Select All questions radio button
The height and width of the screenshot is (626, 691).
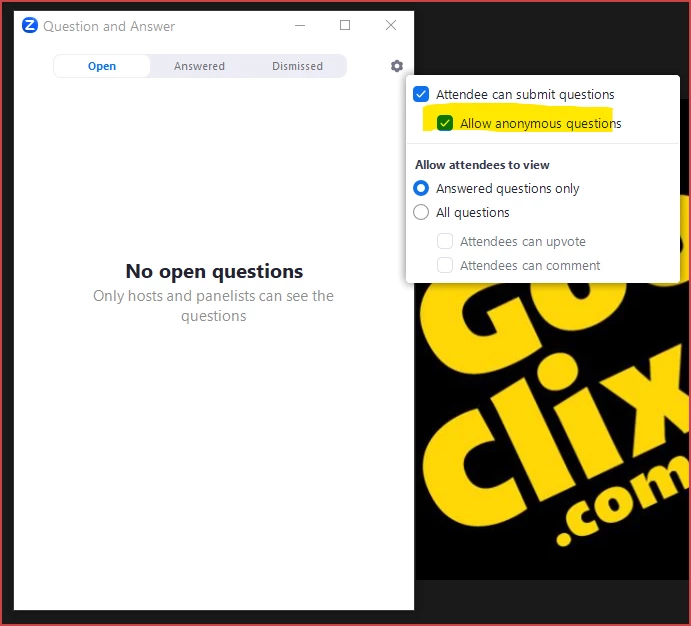(x=421, y=212)
